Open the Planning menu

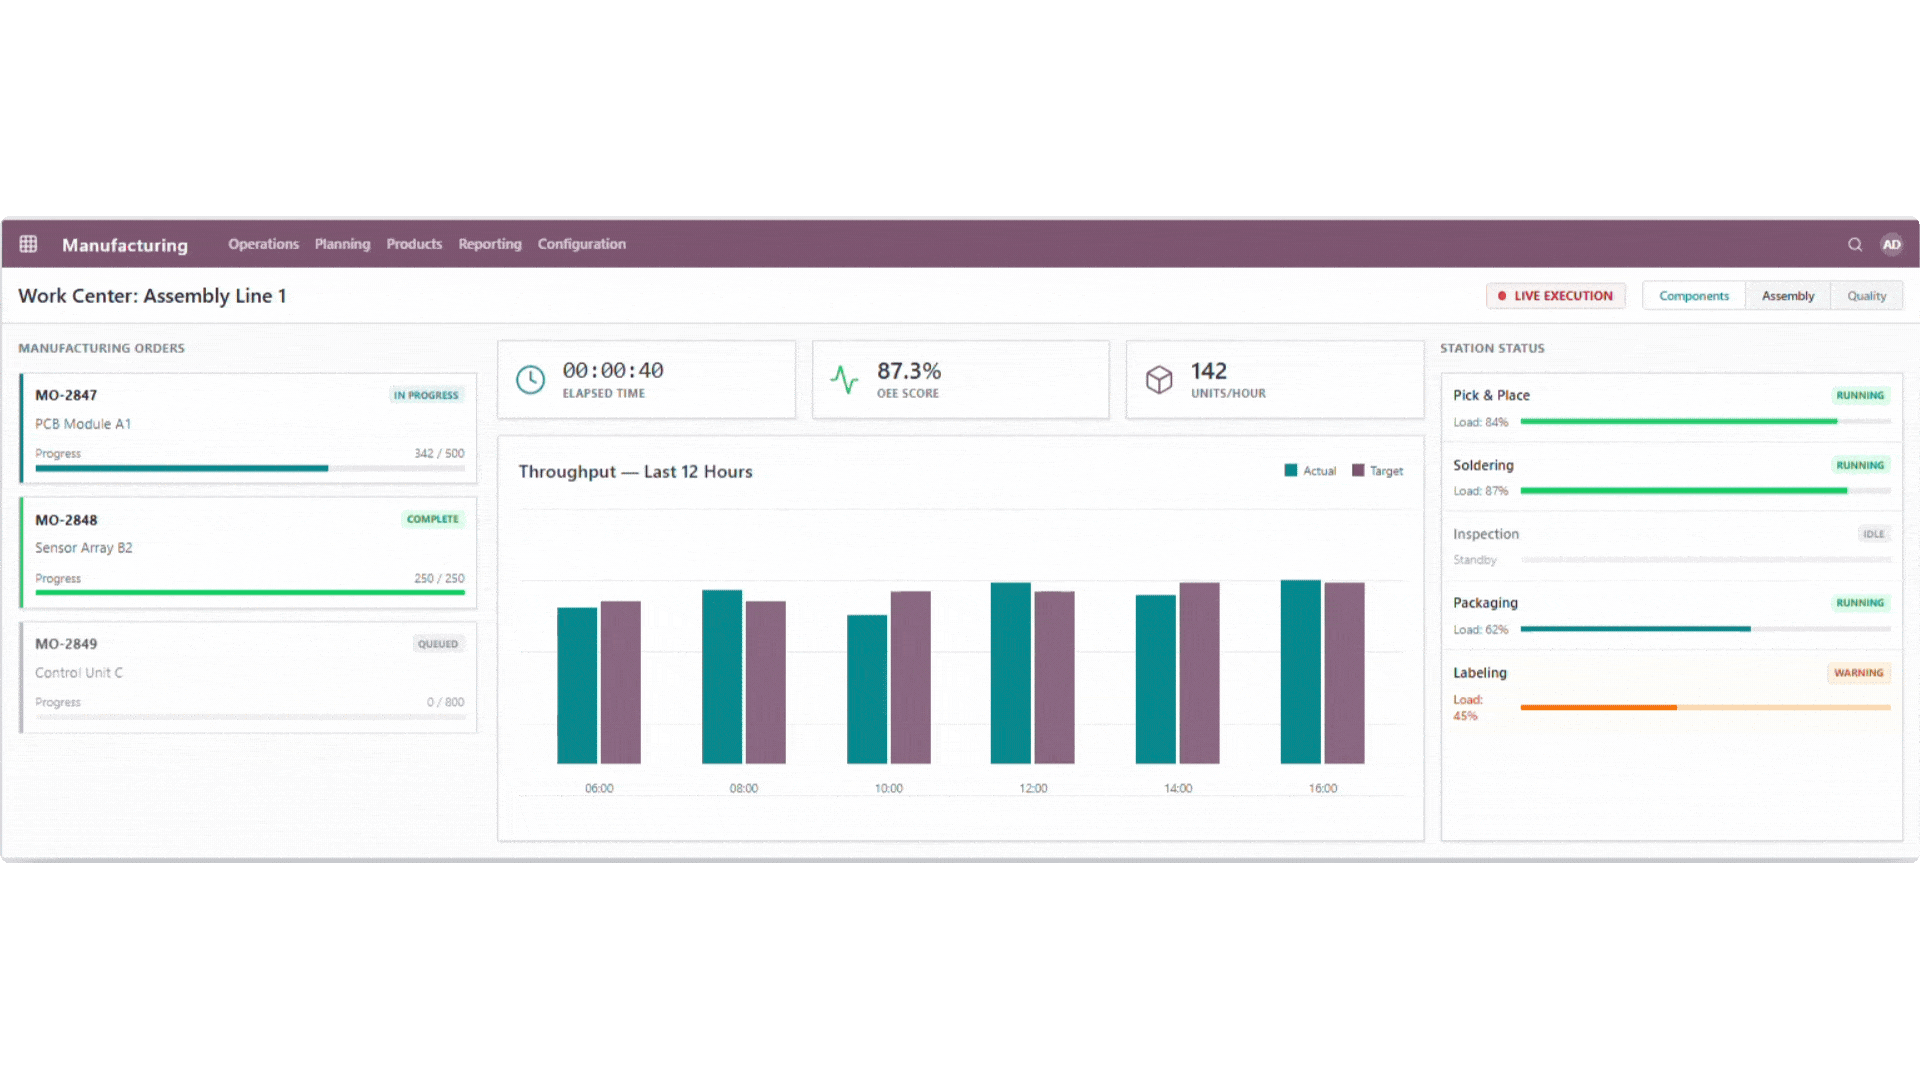342,243
